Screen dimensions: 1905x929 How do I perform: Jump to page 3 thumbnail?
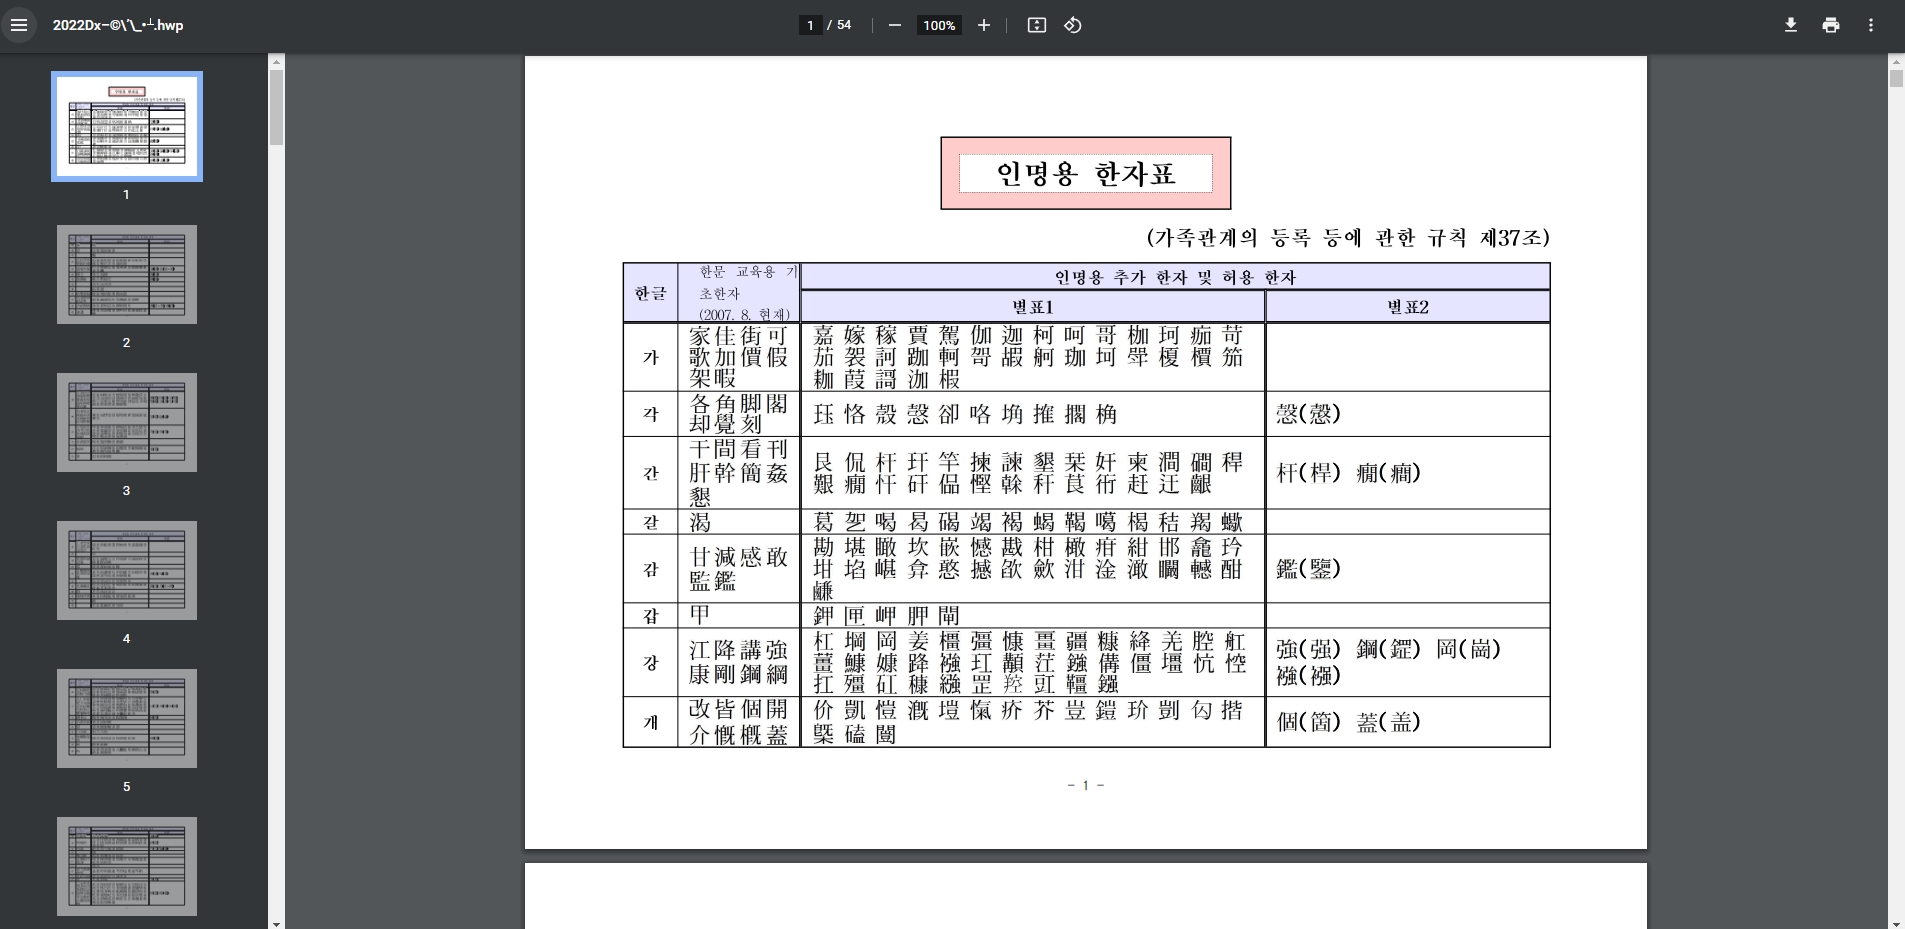(127, 422)
